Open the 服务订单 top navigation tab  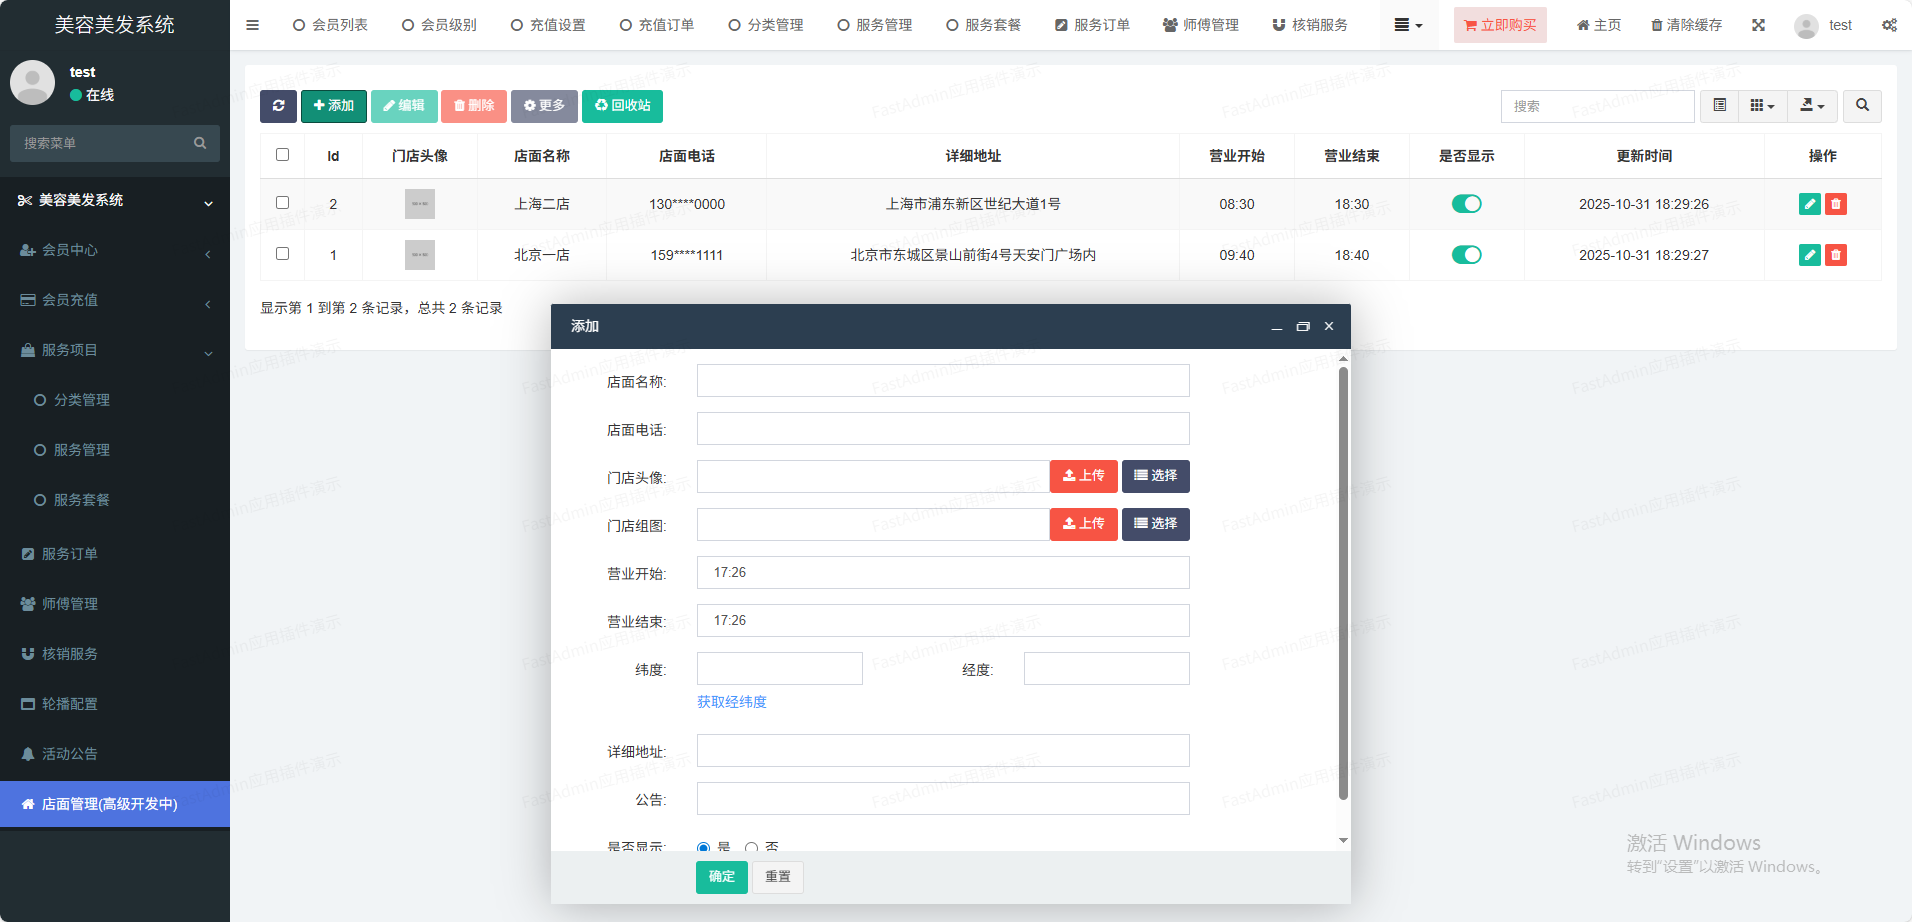1092,25
